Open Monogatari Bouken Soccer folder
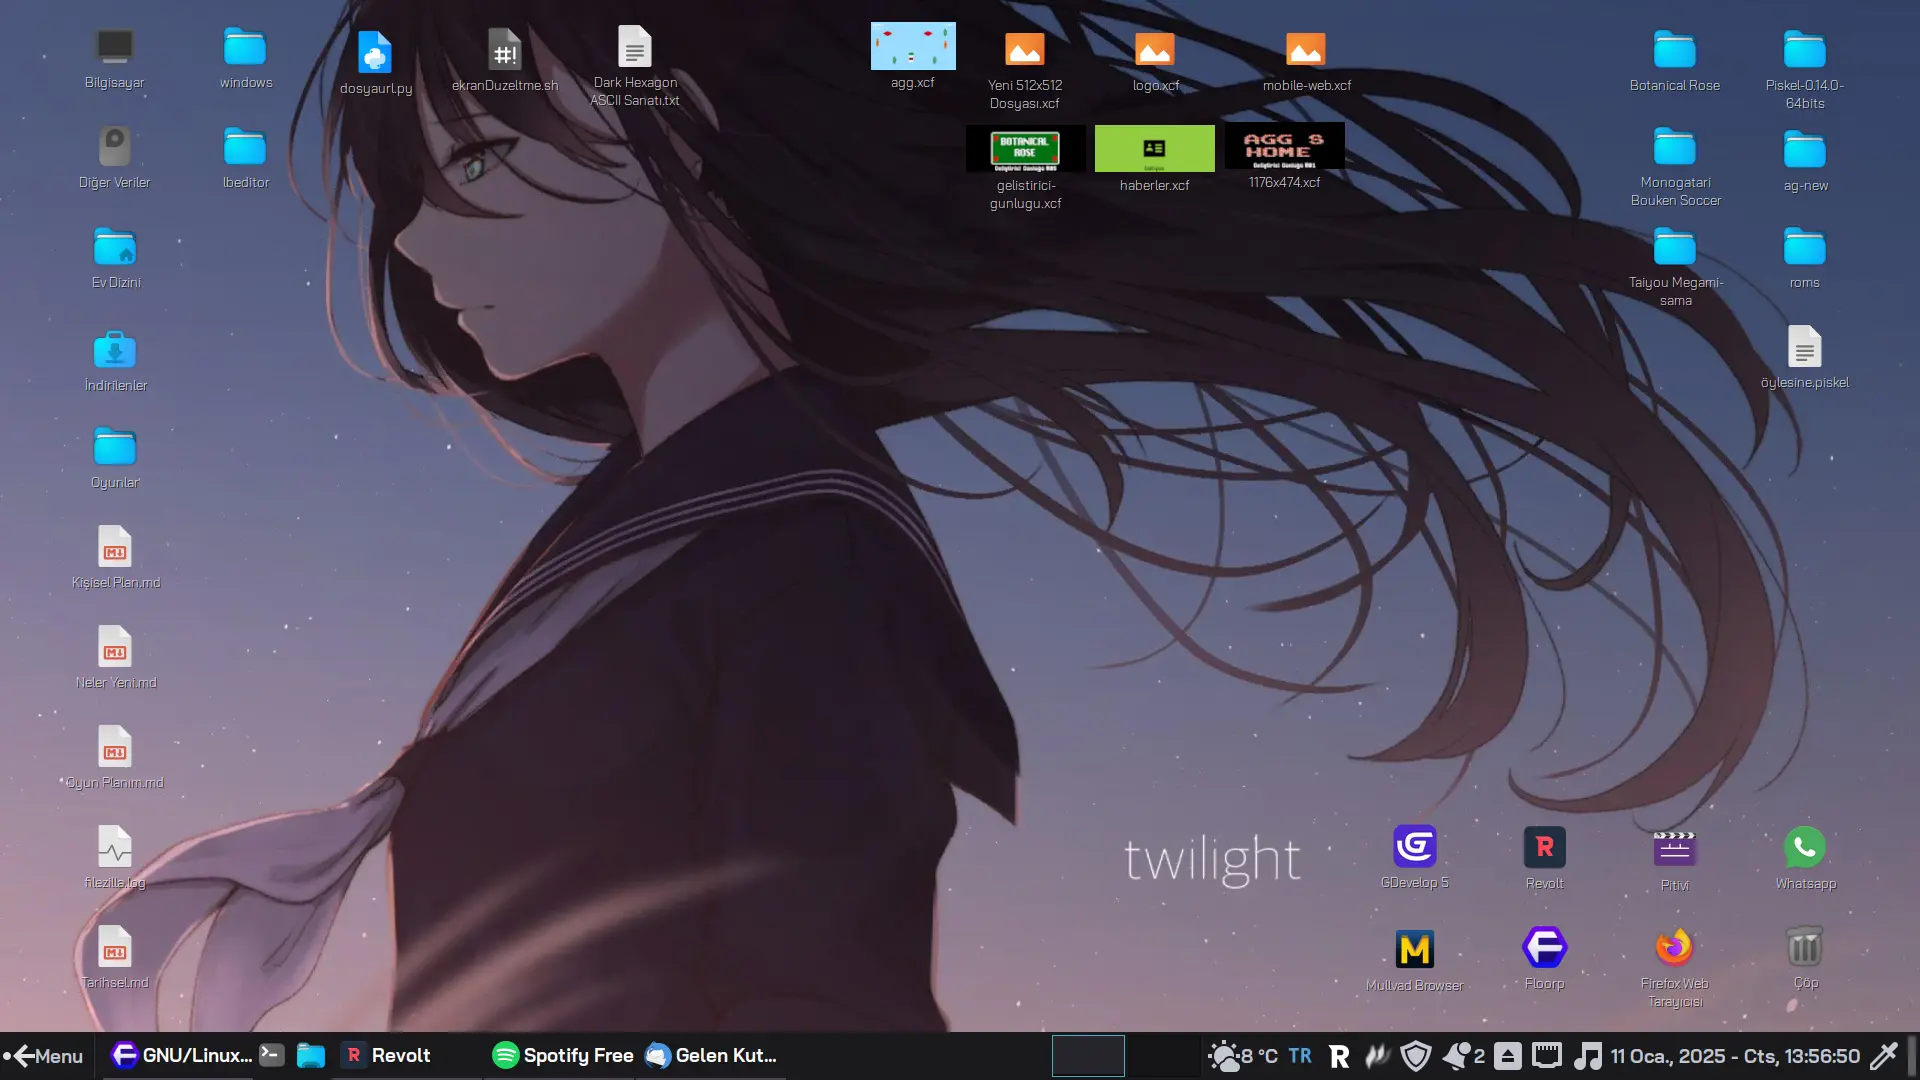 pos(1675,168)
